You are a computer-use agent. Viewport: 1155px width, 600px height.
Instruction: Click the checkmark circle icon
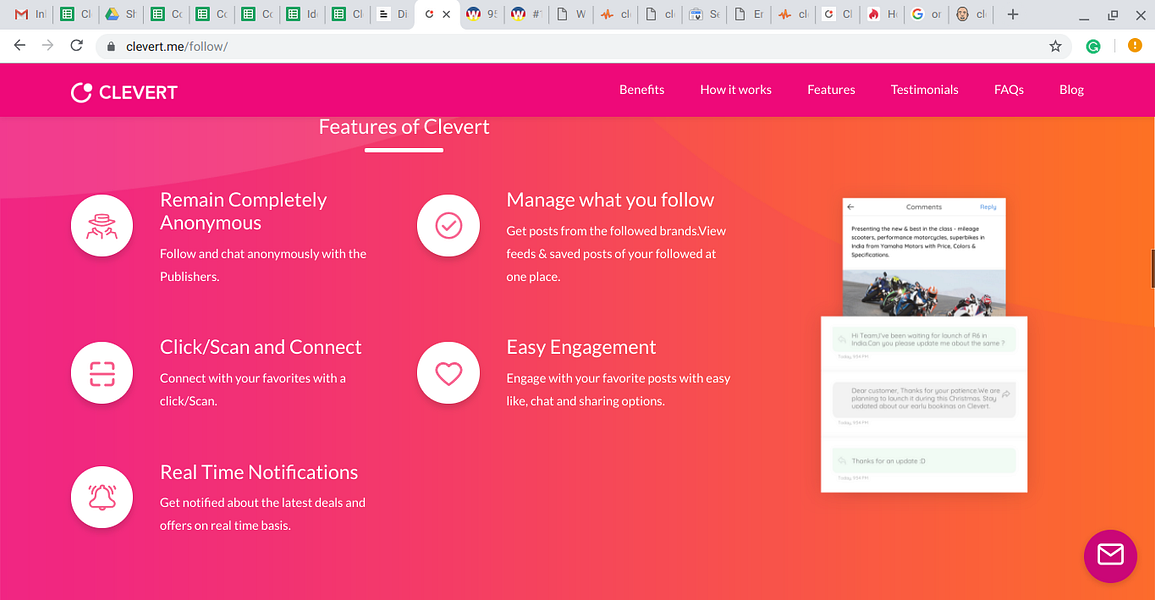[x=448, y=225]
